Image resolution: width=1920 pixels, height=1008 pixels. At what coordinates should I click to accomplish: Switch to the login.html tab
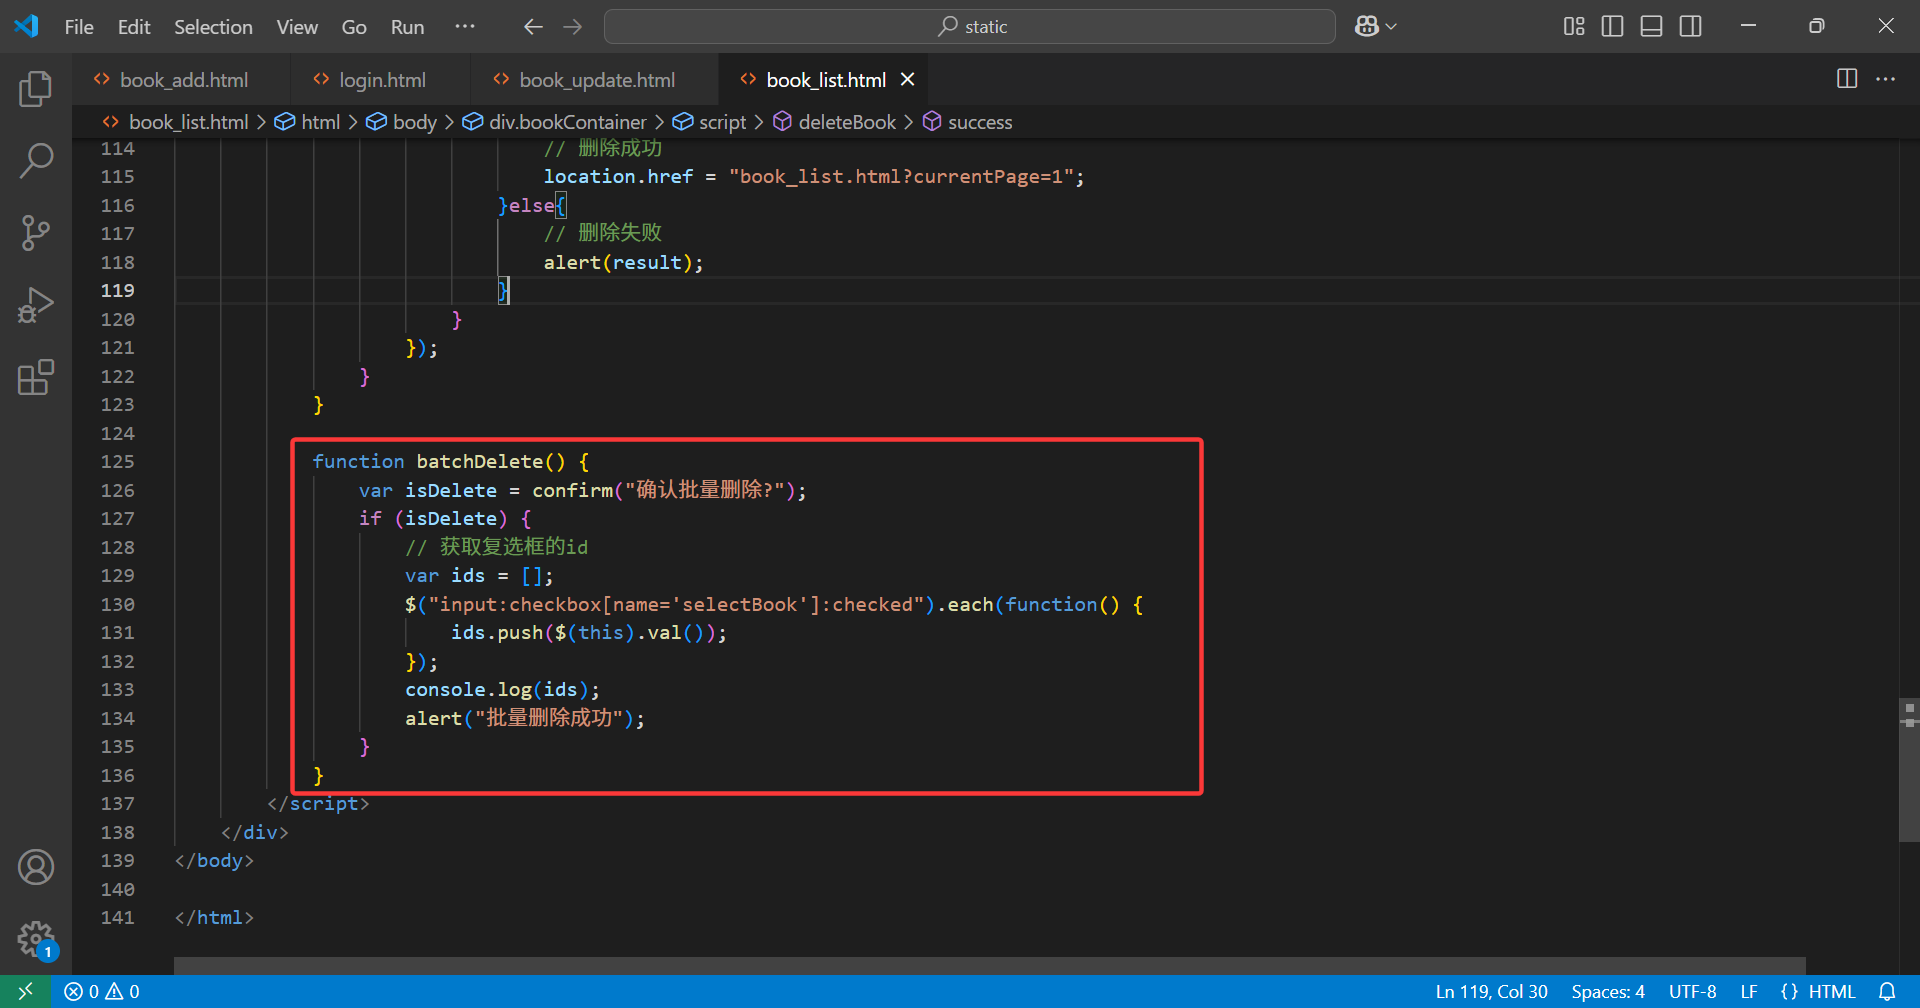tap(381, 79)
